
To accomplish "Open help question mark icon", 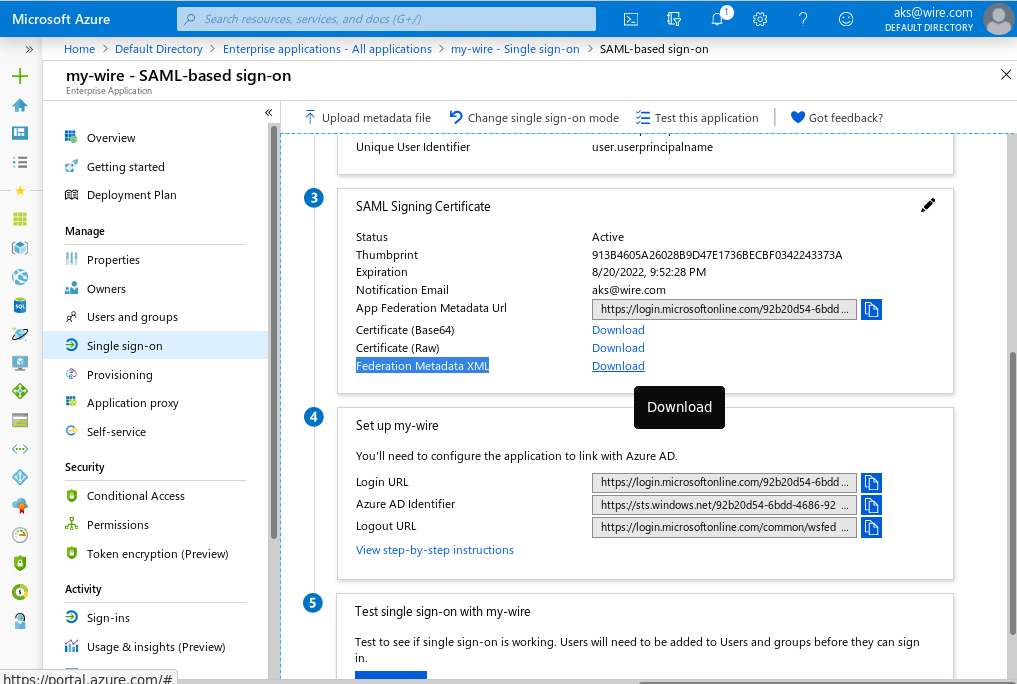I will [803, 19].
